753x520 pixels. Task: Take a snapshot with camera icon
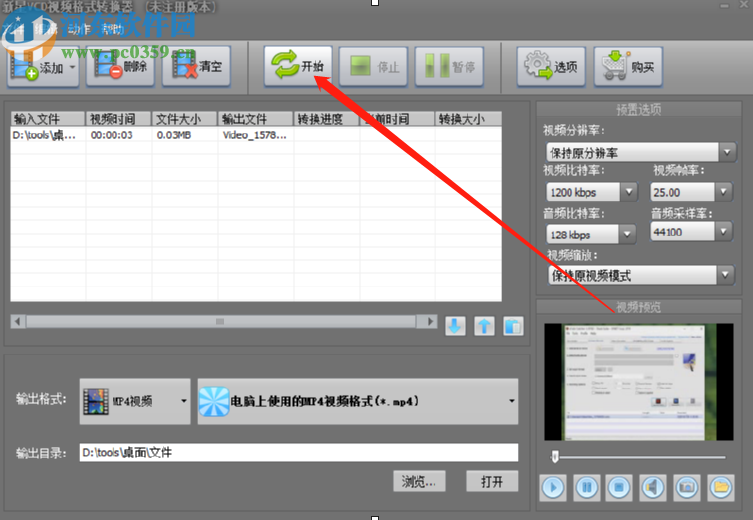[687, 488]
